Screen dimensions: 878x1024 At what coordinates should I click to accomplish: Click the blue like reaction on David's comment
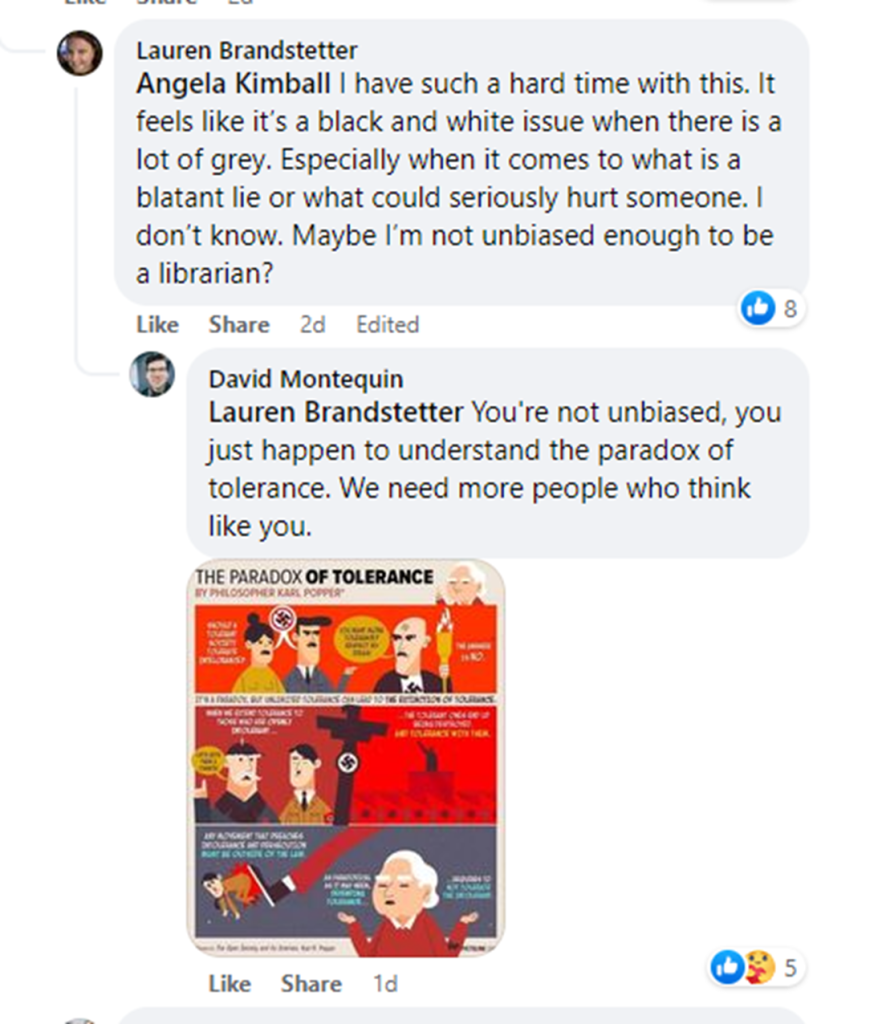coord(727,967)
